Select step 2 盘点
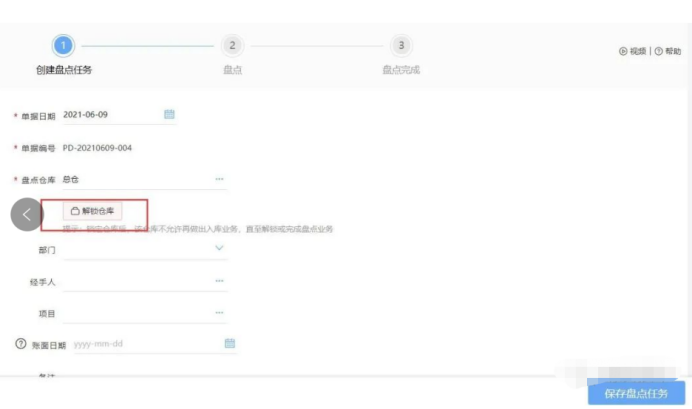 pos(232,45)
